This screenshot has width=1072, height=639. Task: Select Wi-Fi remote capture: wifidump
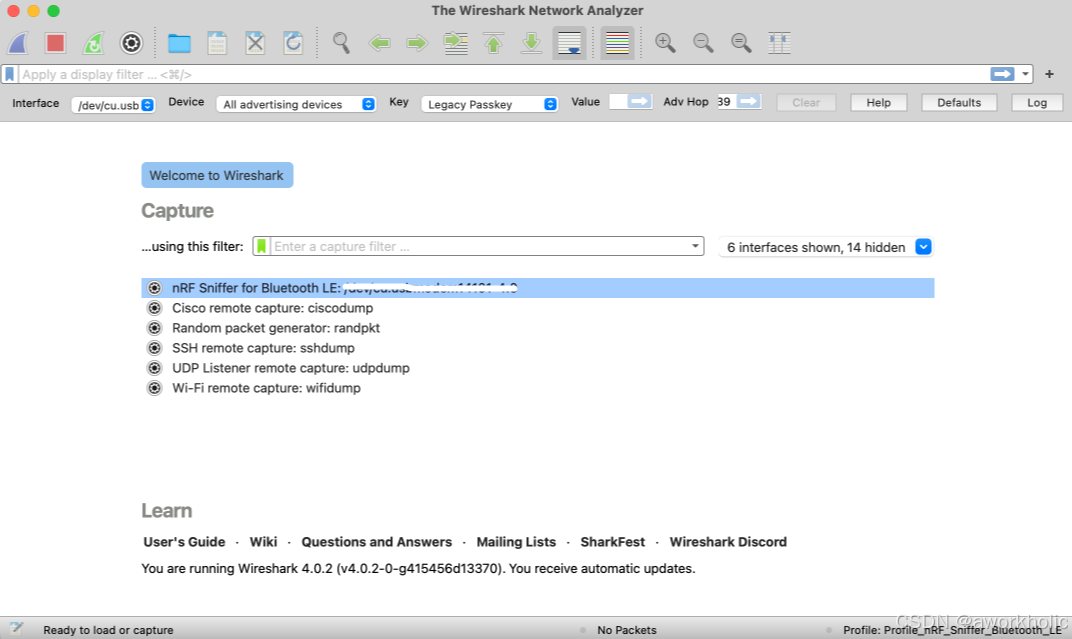(537, 388)
